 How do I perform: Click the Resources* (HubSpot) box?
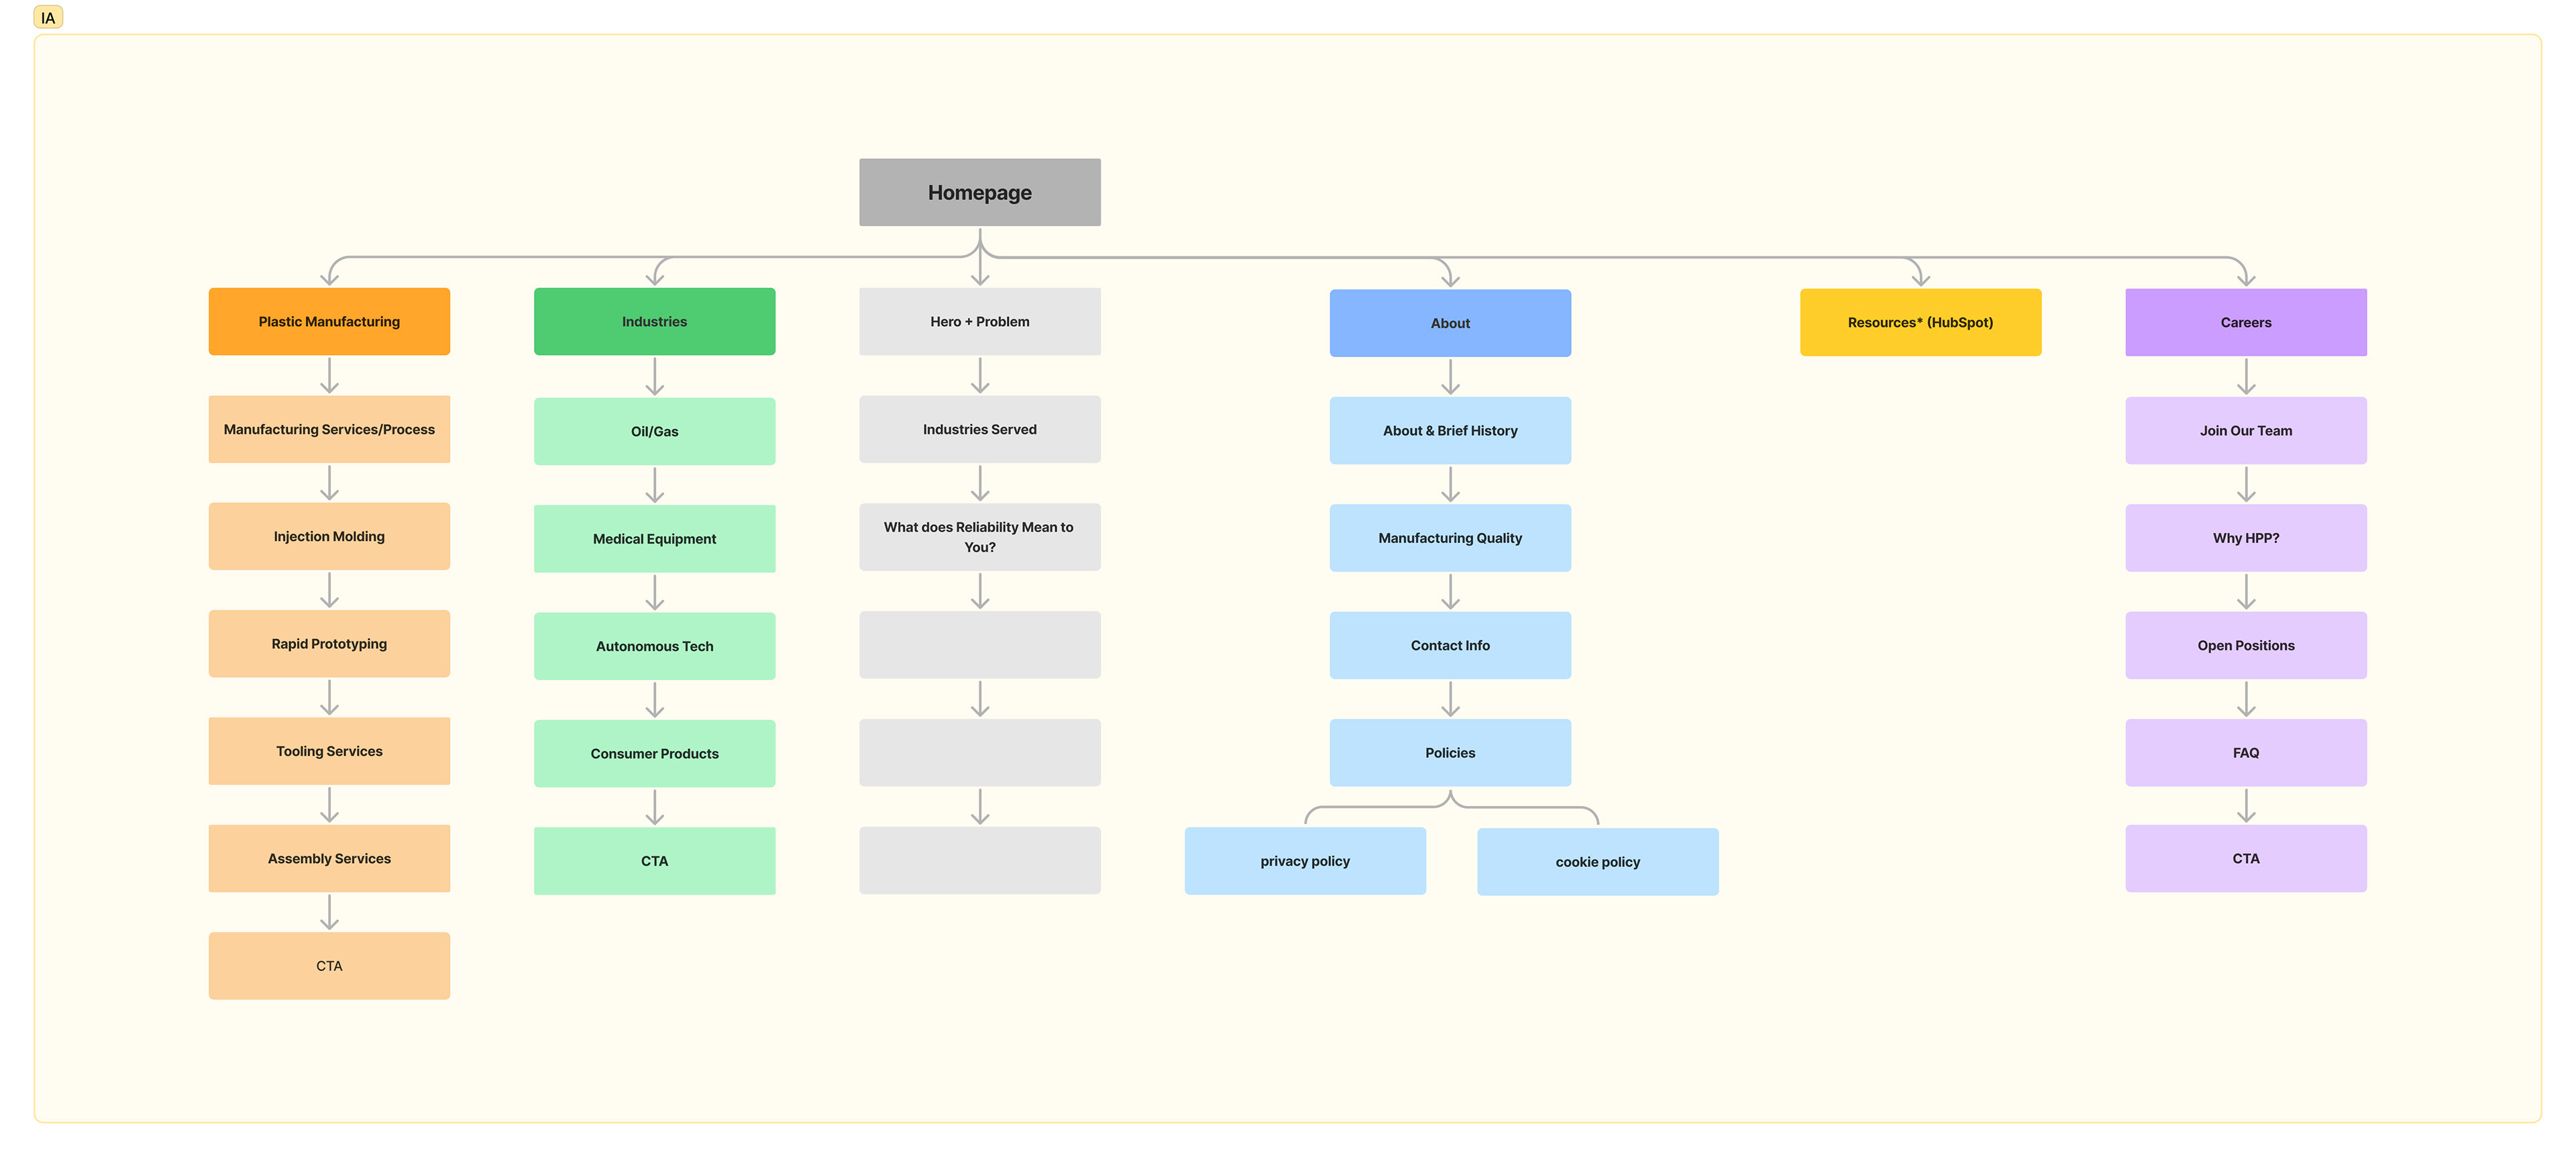pos(1919,322)
